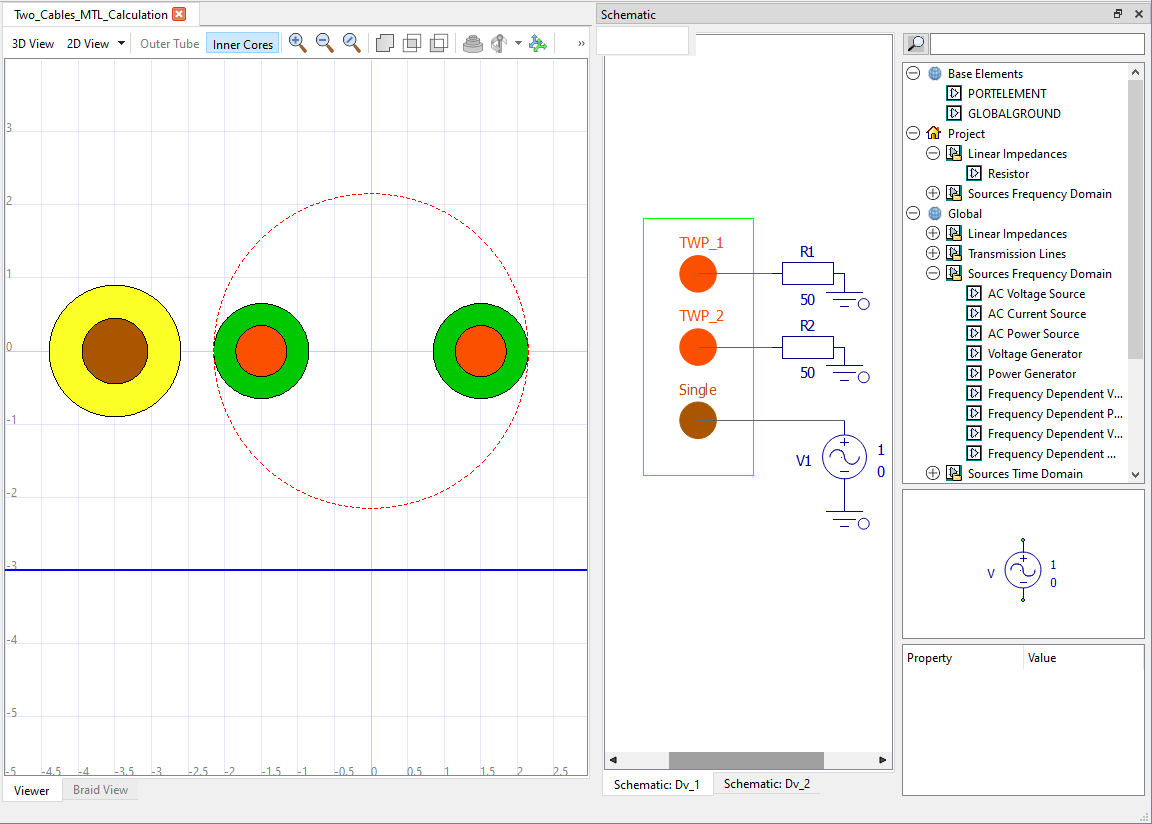The height and width of the screenshot is (824, 1152).
Task: Switch to Schematic: Dv_2 tab
Action: tap(766, 784)
